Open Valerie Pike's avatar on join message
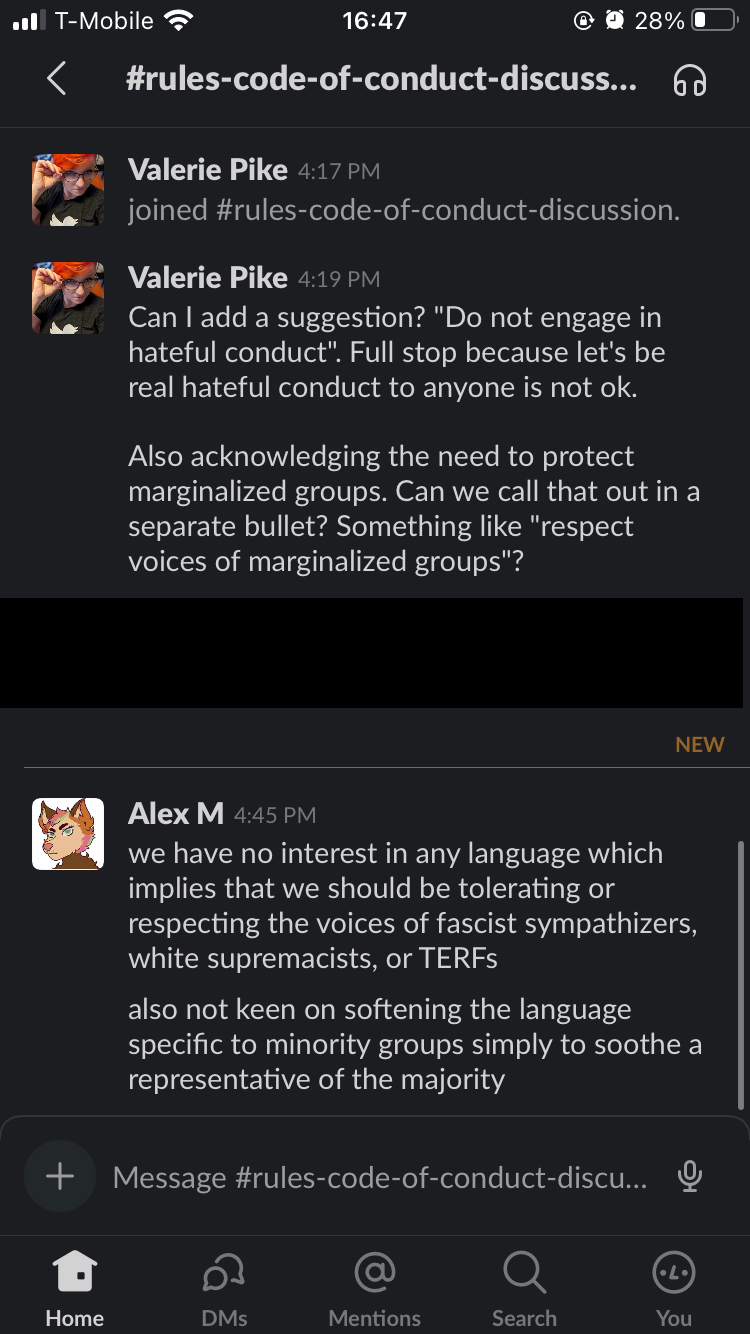The height and width of the screenshot is (1334, 750). 68,190
